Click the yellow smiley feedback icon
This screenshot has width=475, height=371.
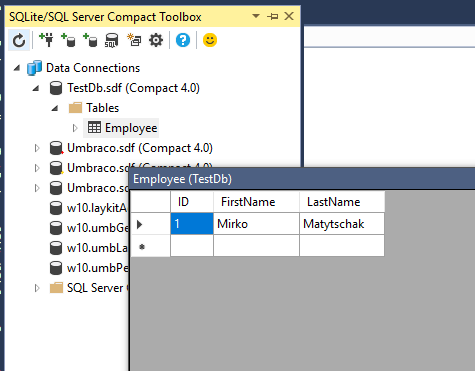coord(210,40)
